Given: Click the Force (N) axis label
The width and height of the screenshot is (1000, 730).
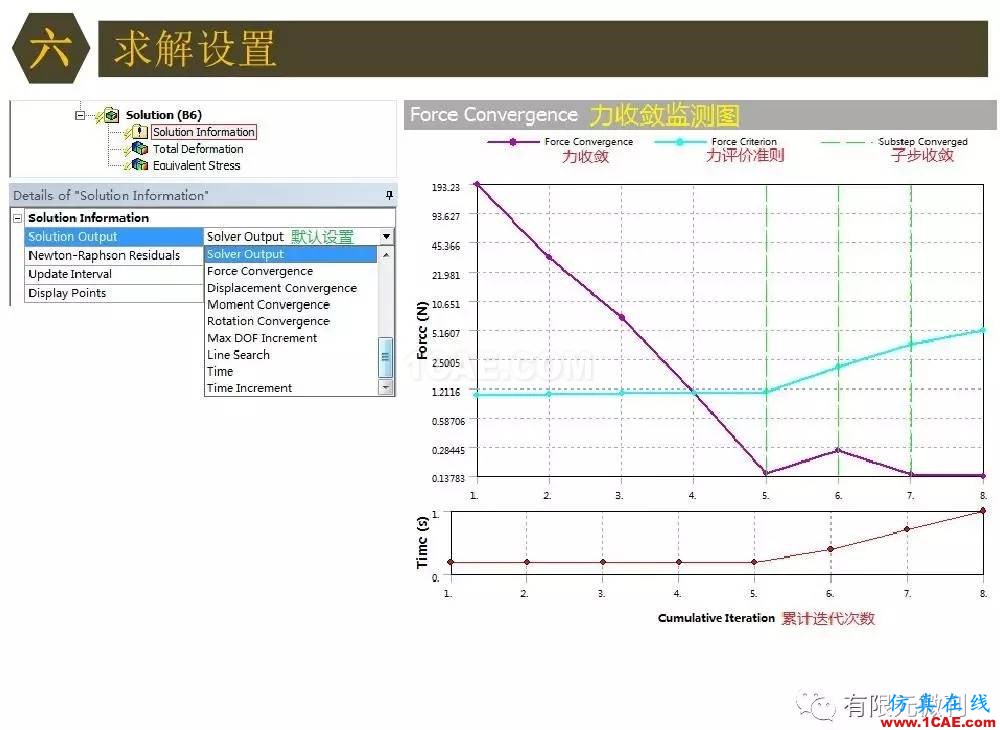Looking at the screenshot, I should [422, 330].
